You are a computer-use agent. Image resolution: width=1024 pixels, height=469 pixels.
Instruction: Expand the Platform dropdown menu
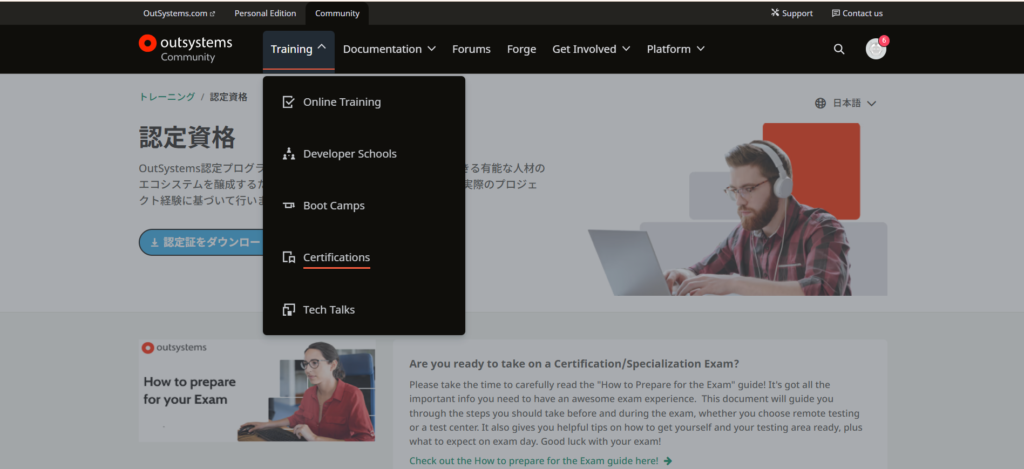[675, 49]
